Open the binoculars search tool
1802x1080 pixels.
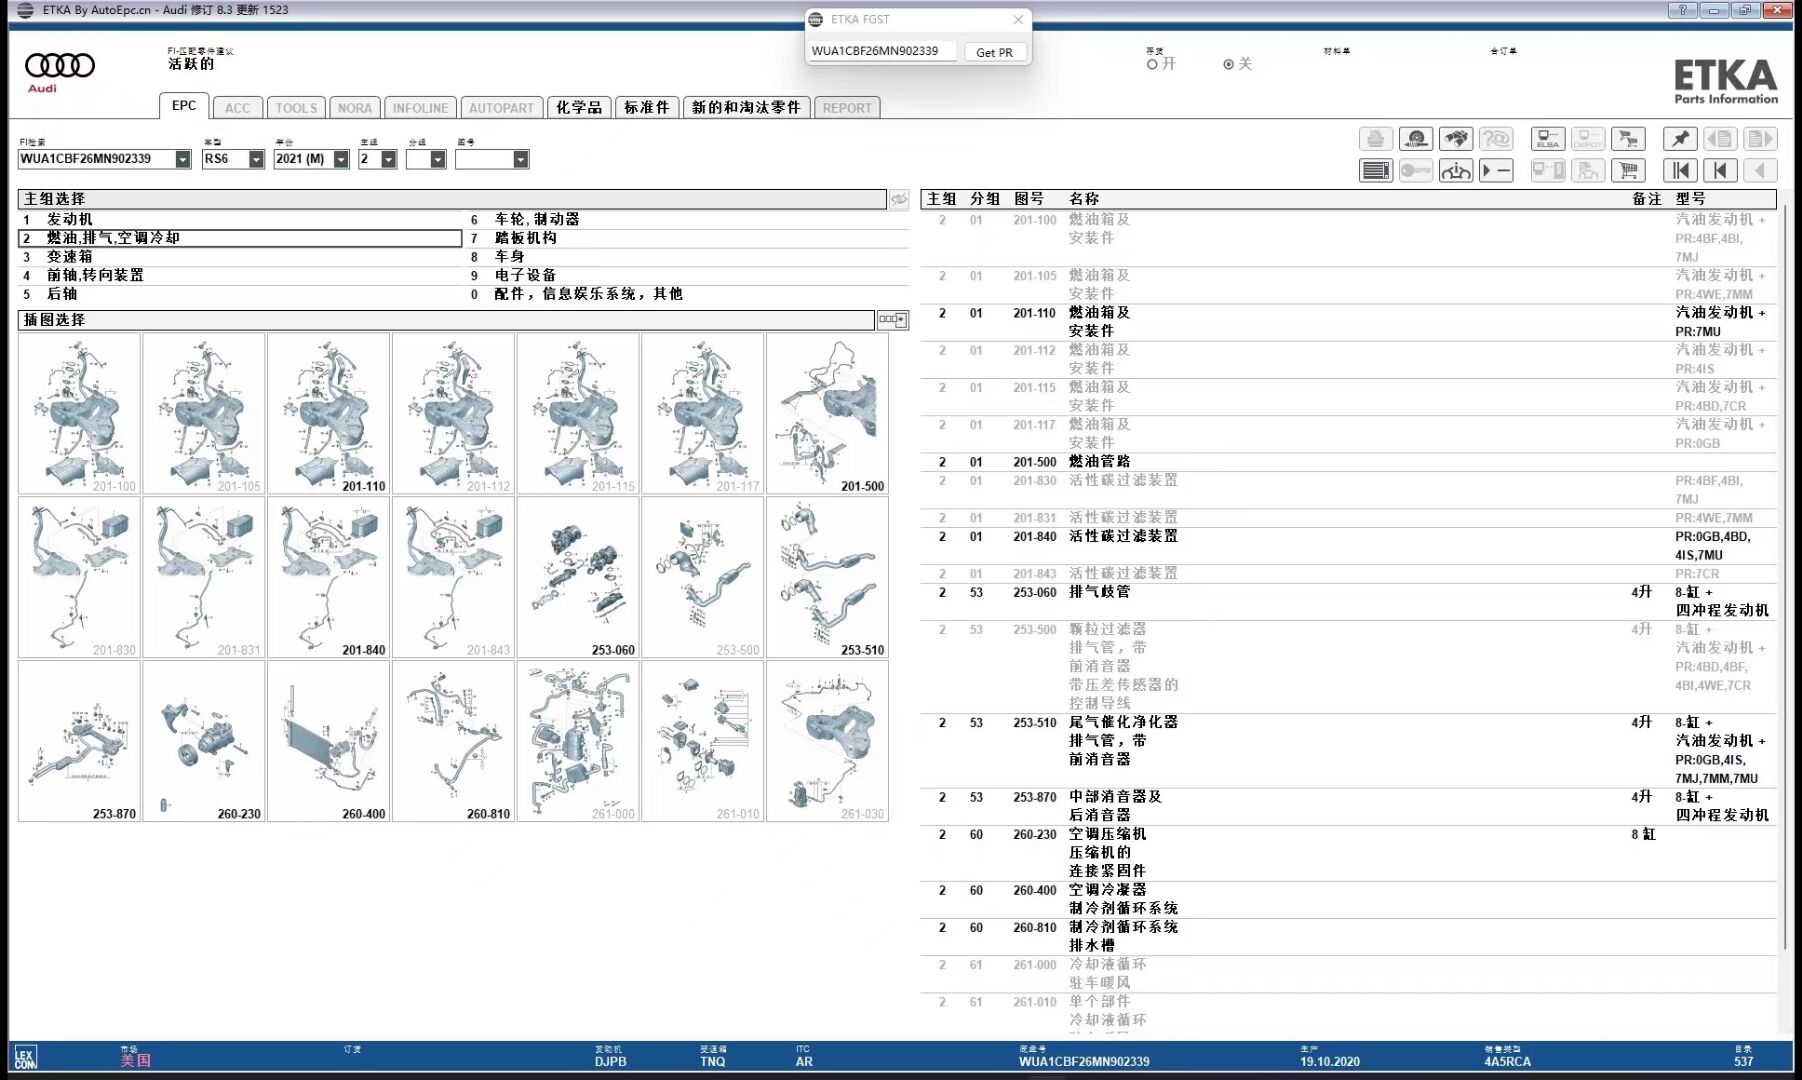[x=1456, y=139]
